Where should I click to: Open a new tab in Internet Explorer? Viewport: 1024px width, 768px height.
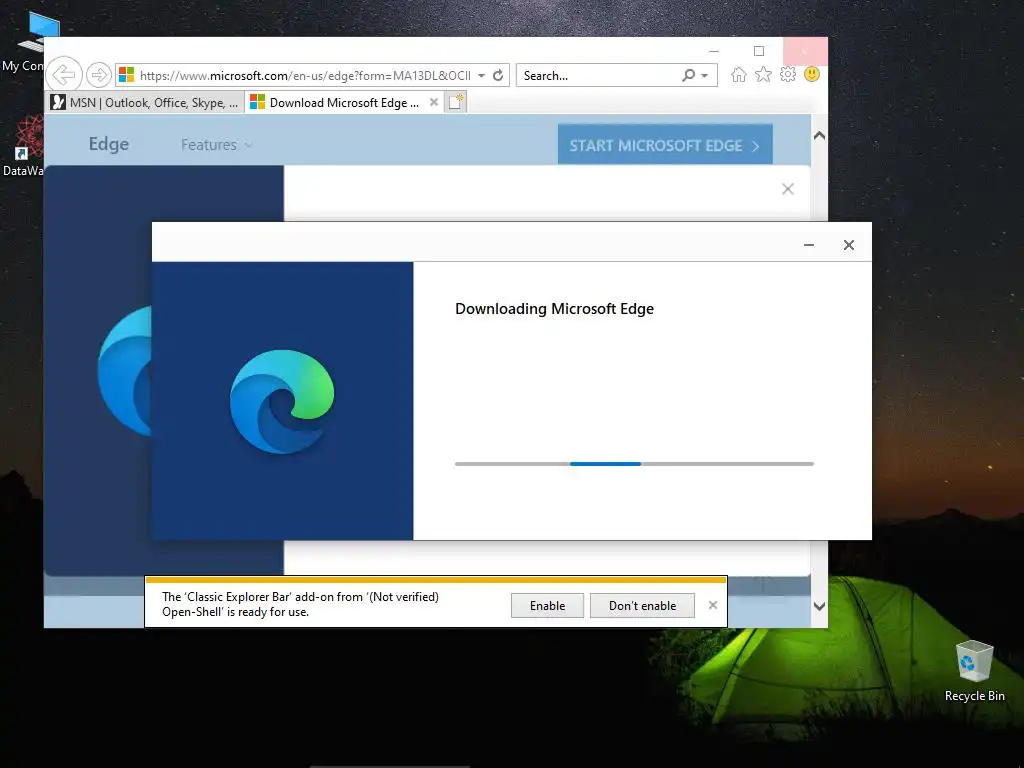[x=456, y=103]
